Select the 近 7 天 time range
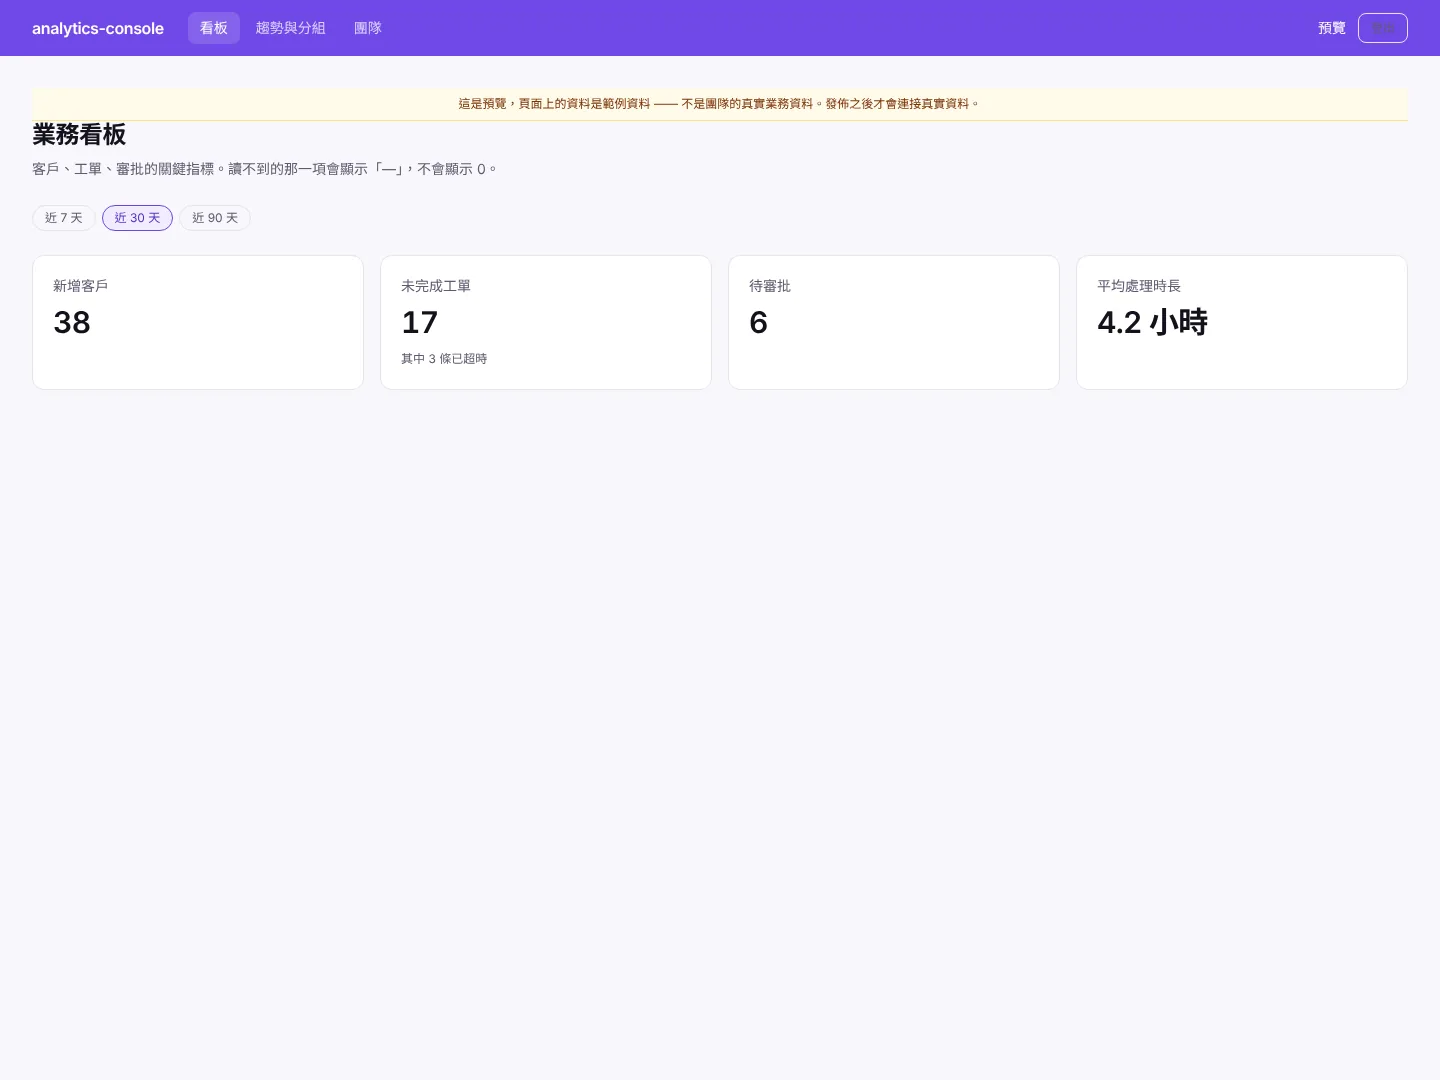1440x1080 pixels. tap(64, 218)
